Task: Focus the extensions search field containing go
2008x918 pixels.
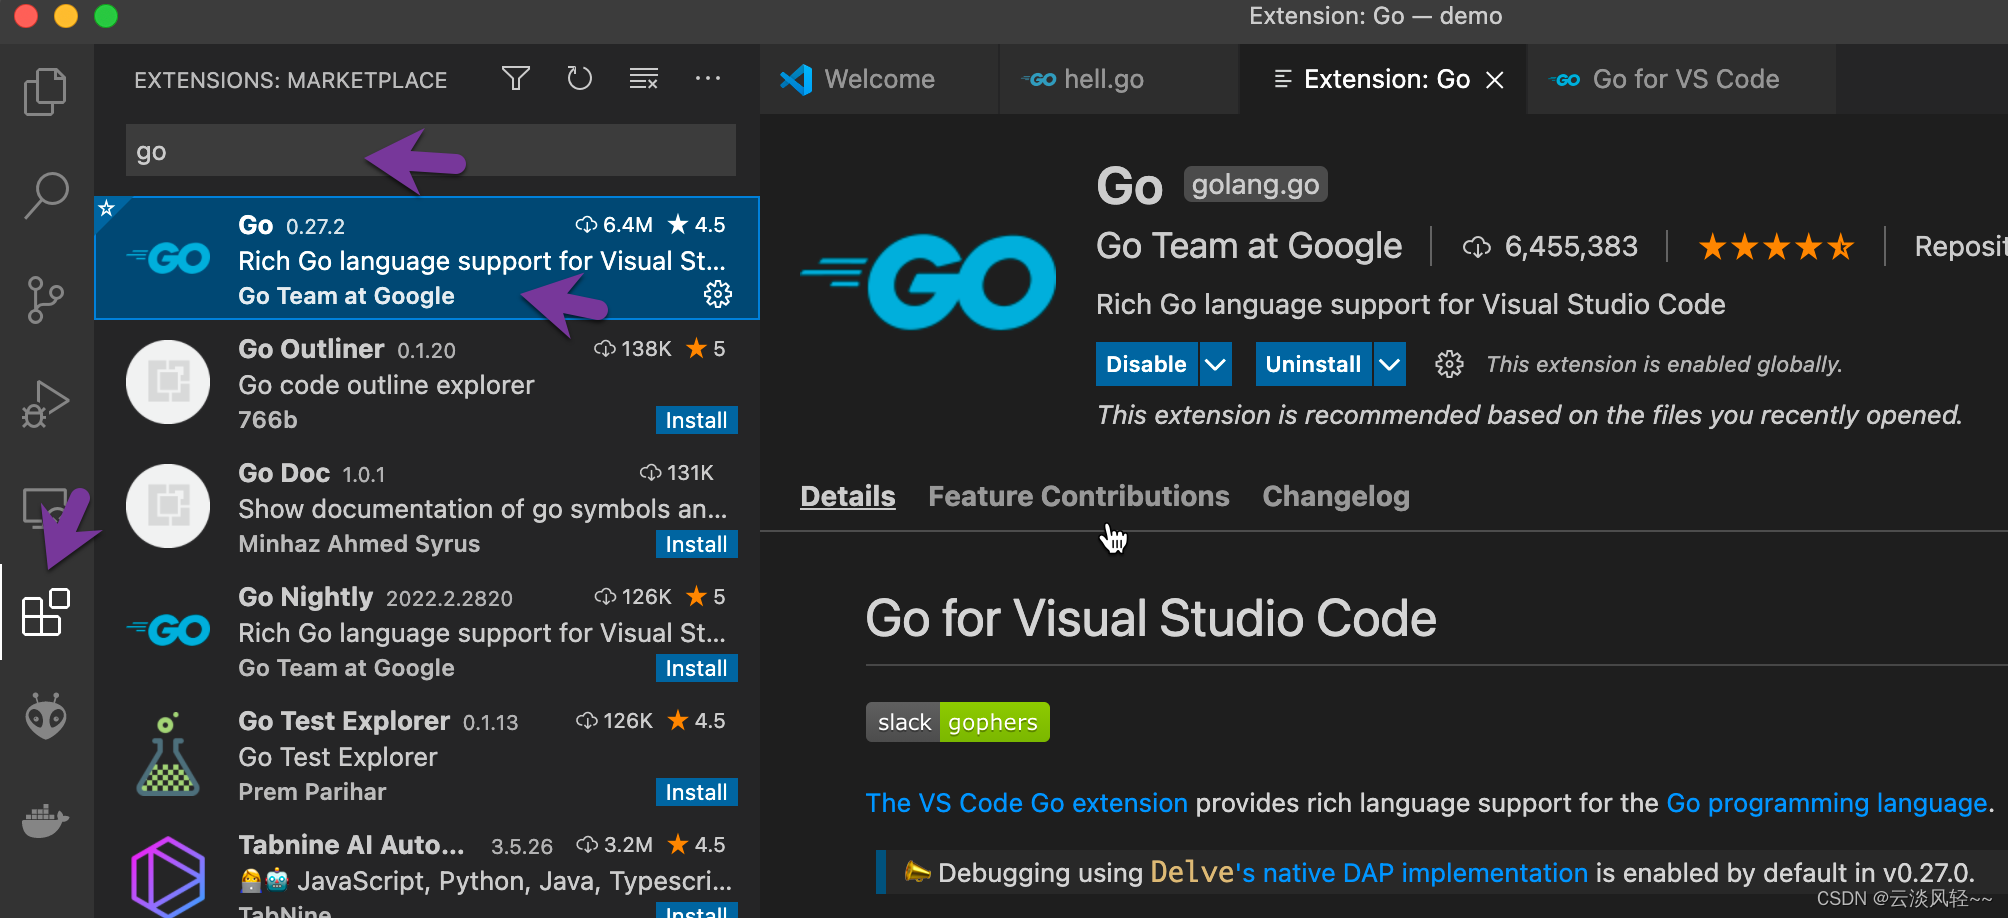Action: click(431, 151)
